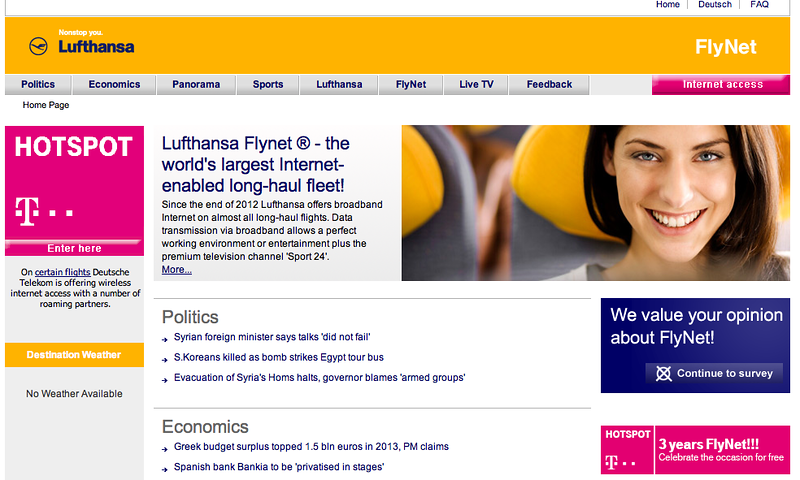
Task: Click the arrow bullet before S.Koreans killed headline
Action: [x=165, y=360]
